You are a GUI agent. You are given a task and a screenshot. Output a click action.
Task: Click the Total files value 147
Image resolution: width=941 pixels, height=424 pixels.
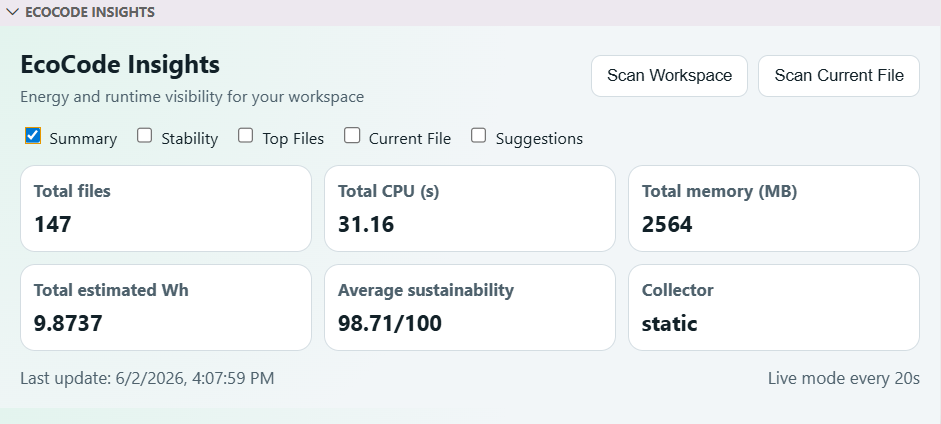click(52, 224)
